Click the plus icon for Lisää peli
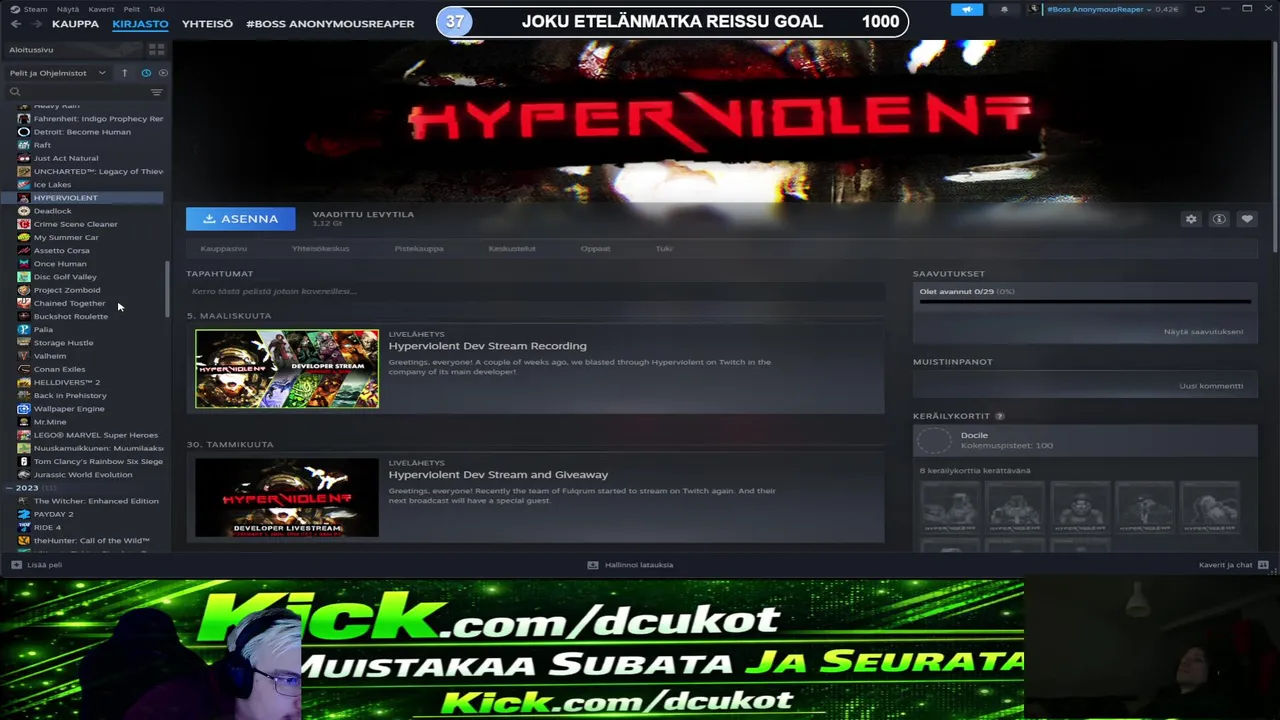 pyautogui.click(x=16, y=565)
